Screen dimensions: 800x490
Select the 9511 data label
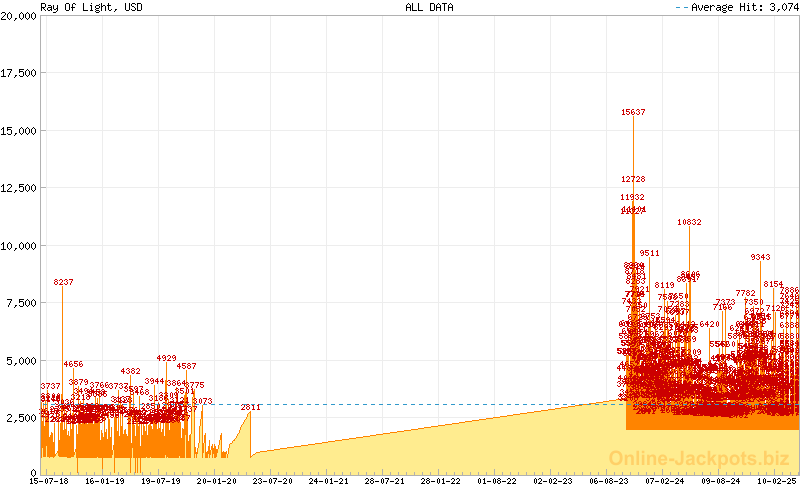(x=650, y=253)
